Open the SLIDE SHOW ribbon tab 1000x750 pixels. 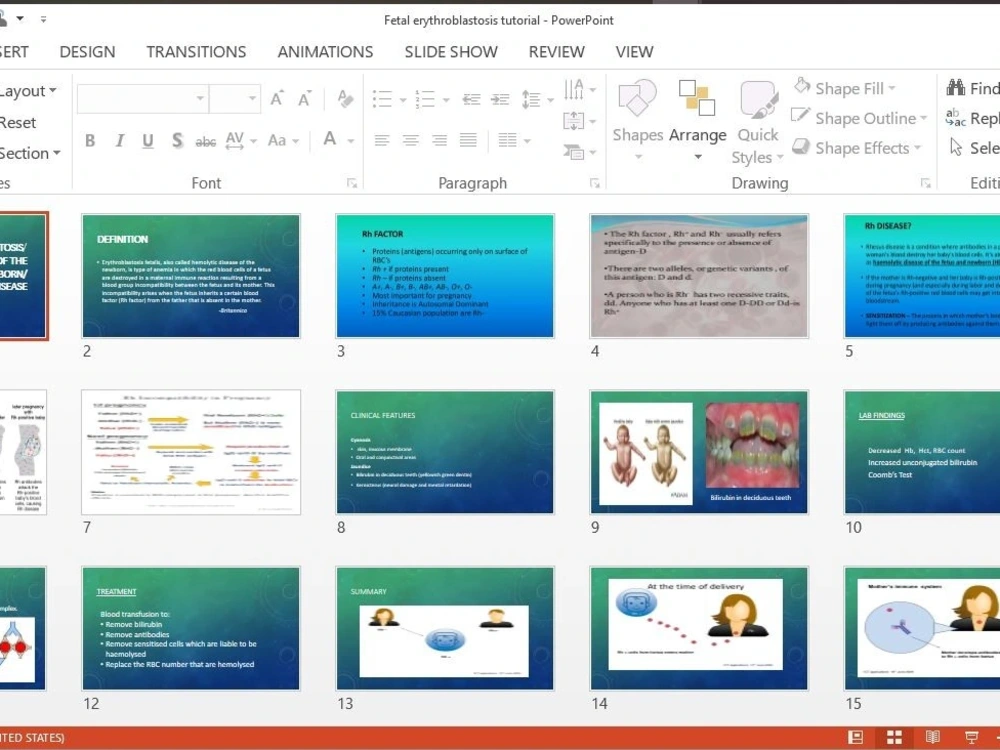(x=450, y=51)
